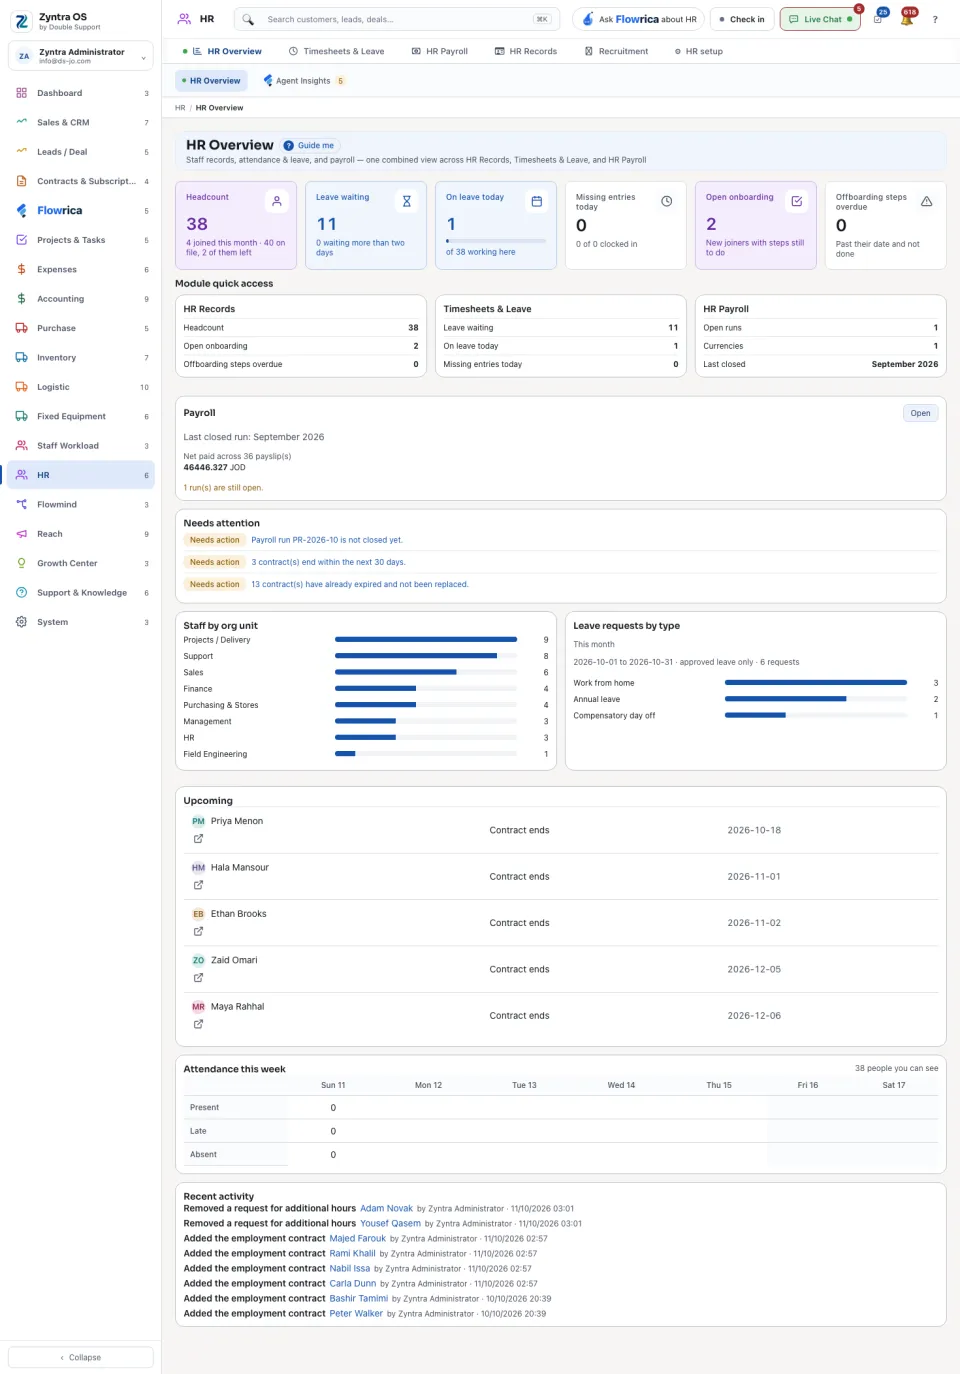Click the Majed Farouk link in recent activity

click(357, 1238)
